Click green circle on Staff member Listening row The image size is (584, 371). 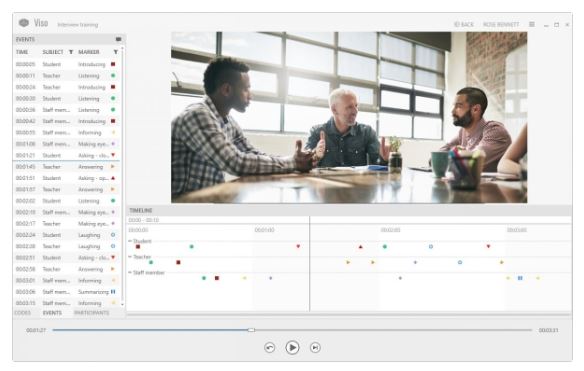point(113,110)
